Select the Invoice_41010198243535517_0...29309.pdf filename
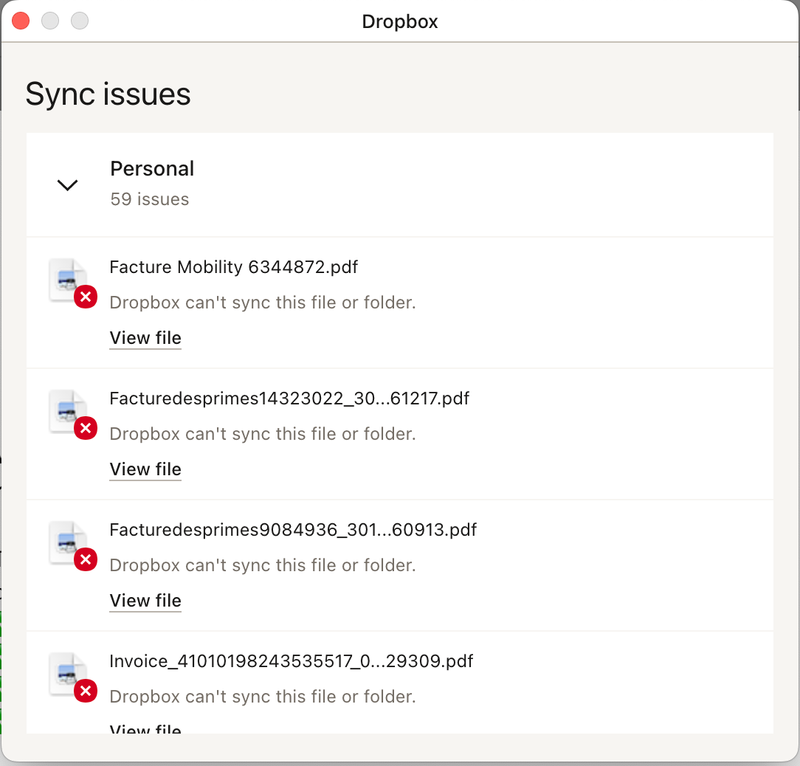 click(x=290, y=661)
